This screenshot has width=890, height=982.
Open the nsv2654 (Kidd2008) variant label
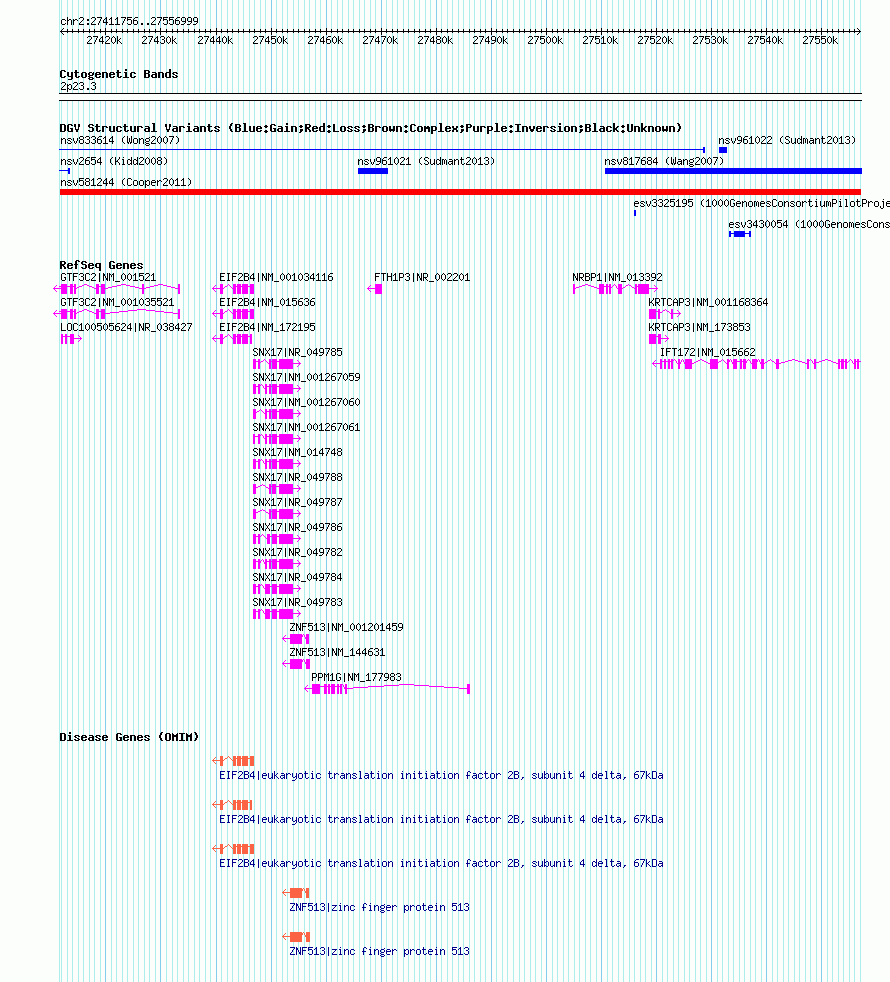tap(114, 161)
